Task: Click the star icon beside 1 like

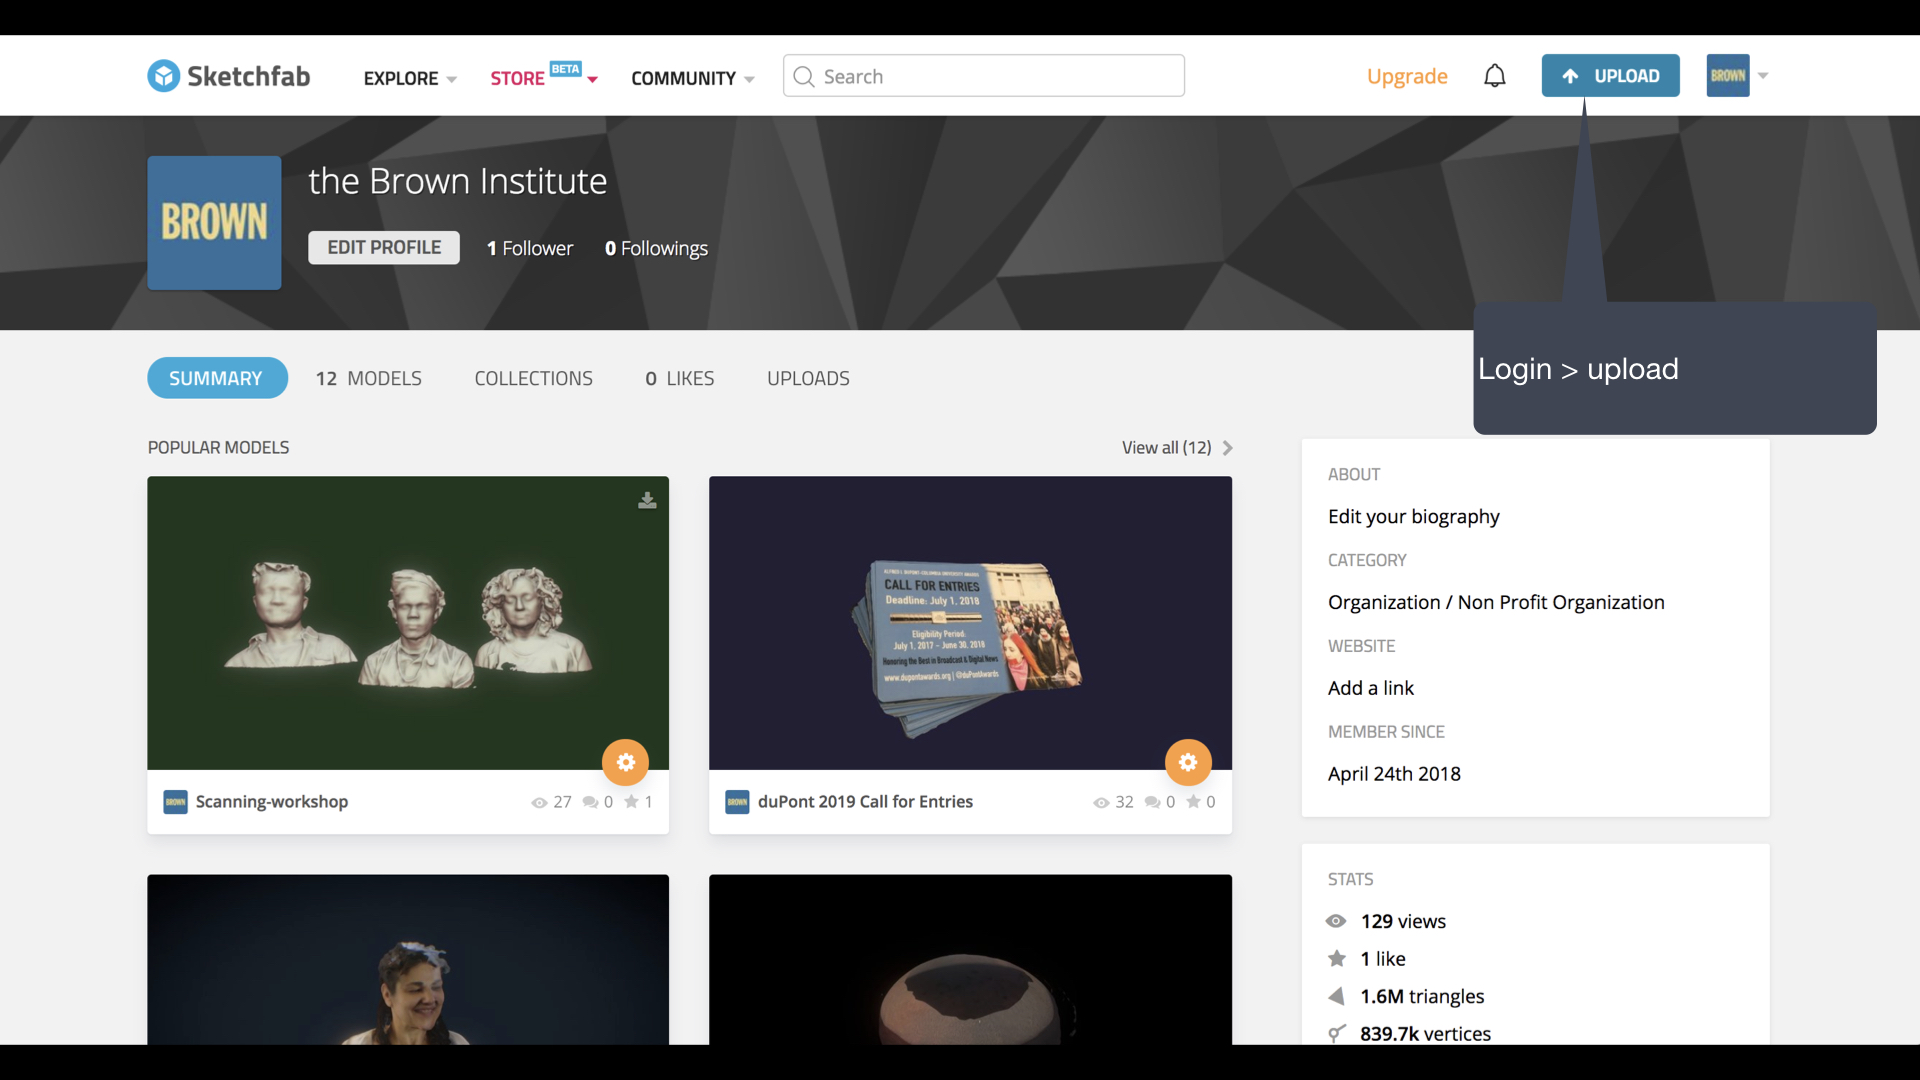Action: 1337,958
